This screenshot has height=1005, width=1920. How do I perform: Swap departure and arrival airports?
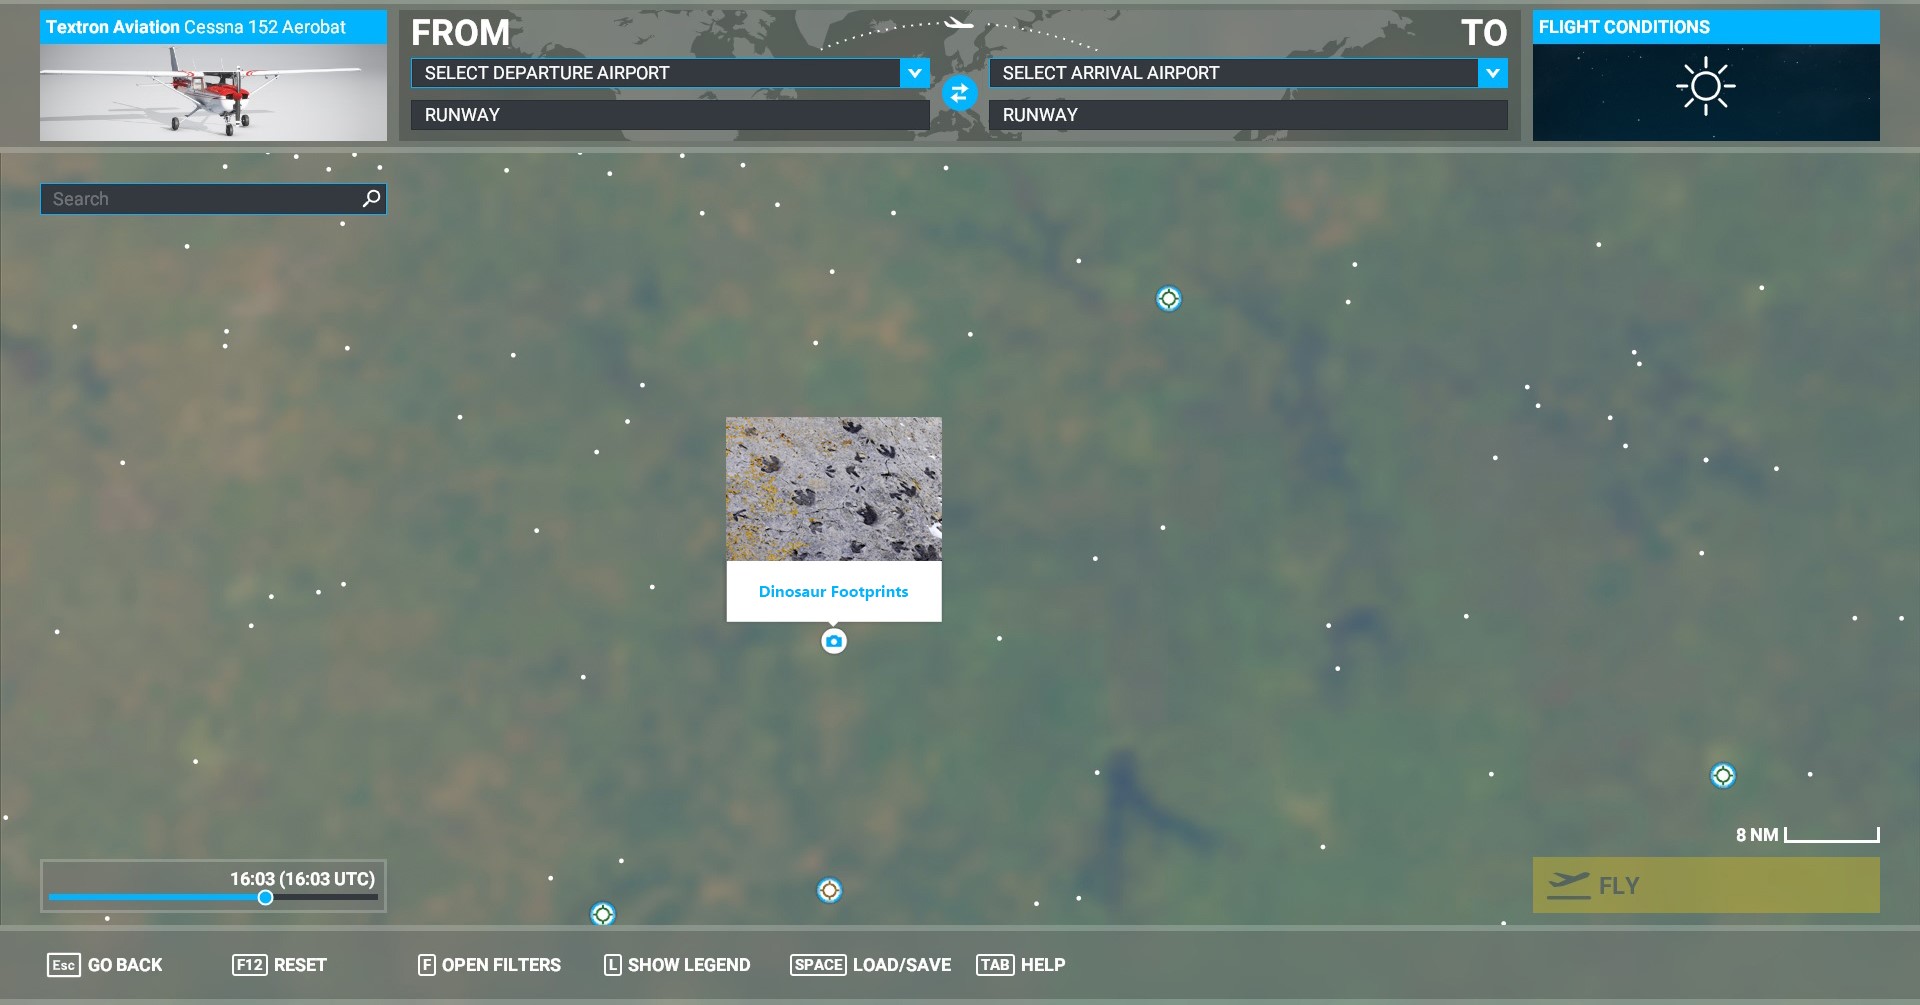click(959, 93)
